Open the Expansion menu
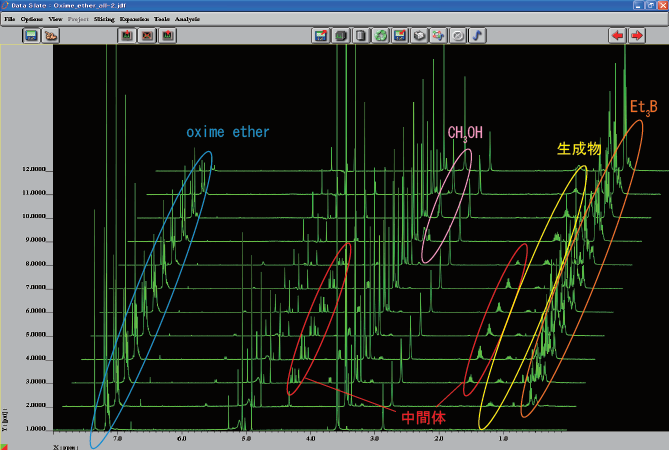 click(x=134, y=19)
